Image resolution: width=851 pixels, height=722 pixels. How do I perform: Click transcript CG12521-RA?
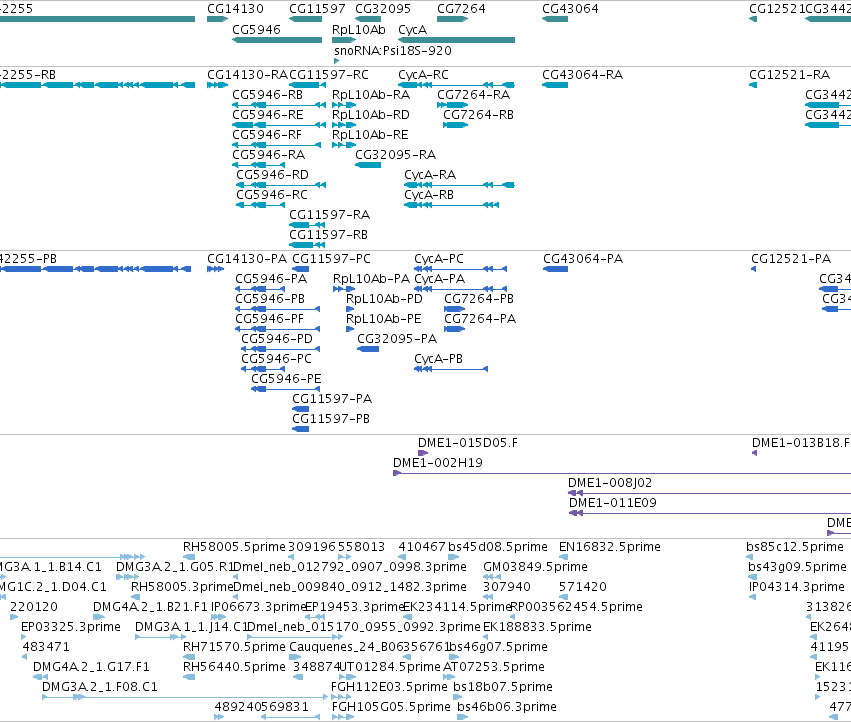[789, 74]
